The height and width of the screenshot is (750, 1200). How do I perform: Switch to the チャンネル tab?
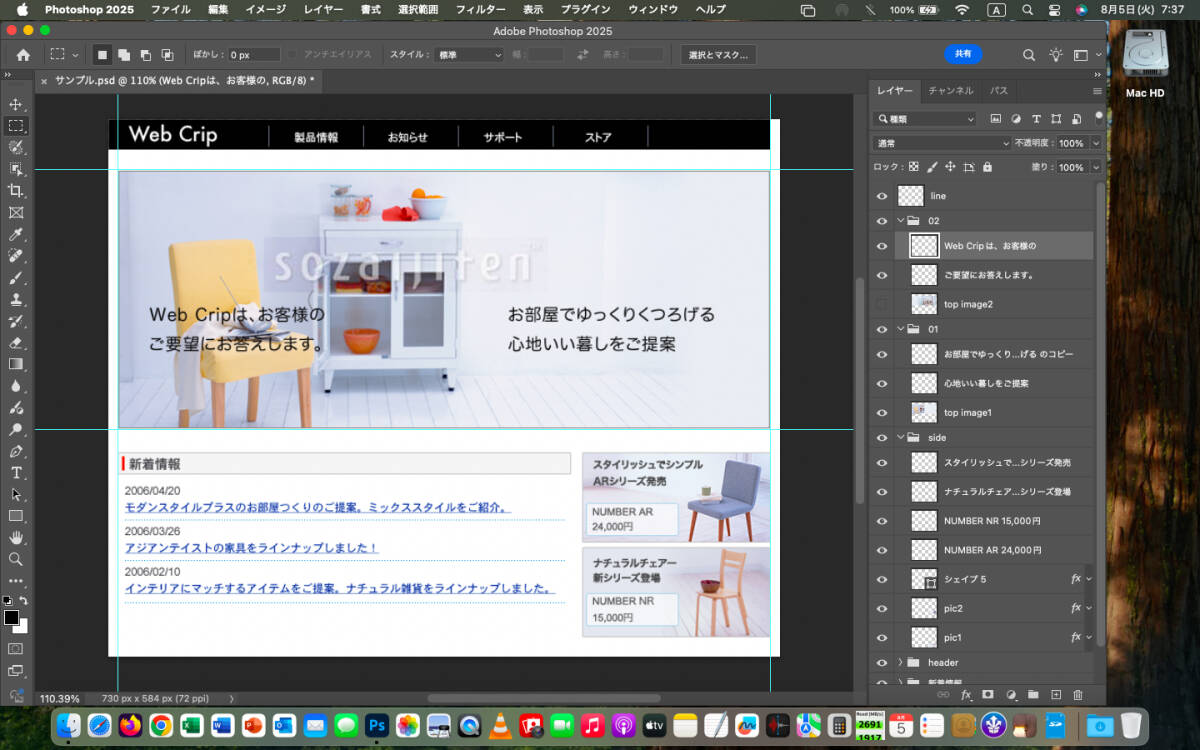click(950, 90)
